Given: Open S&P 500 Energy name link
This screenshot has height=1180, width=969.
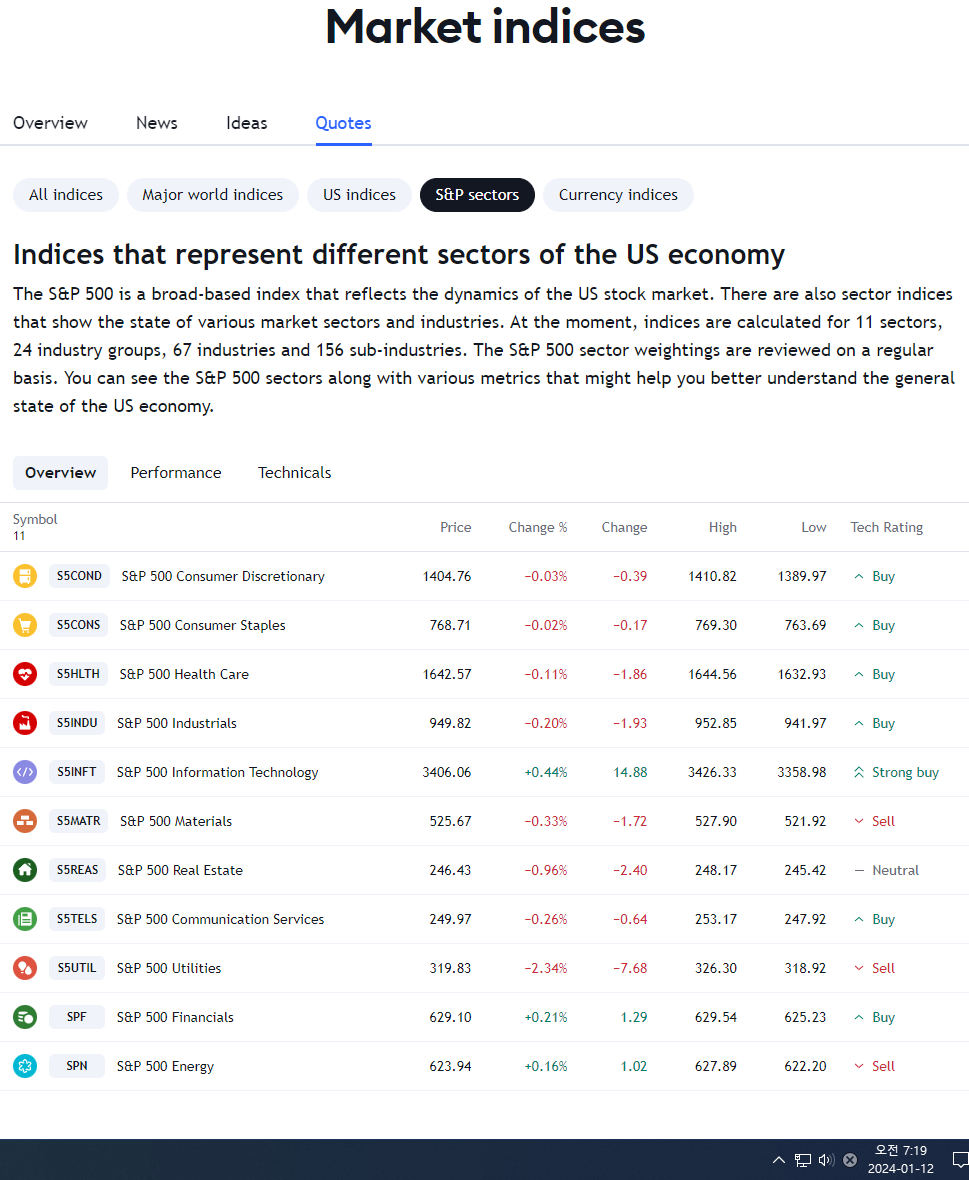Looking at the screenshot, I should coord(166,1066).
